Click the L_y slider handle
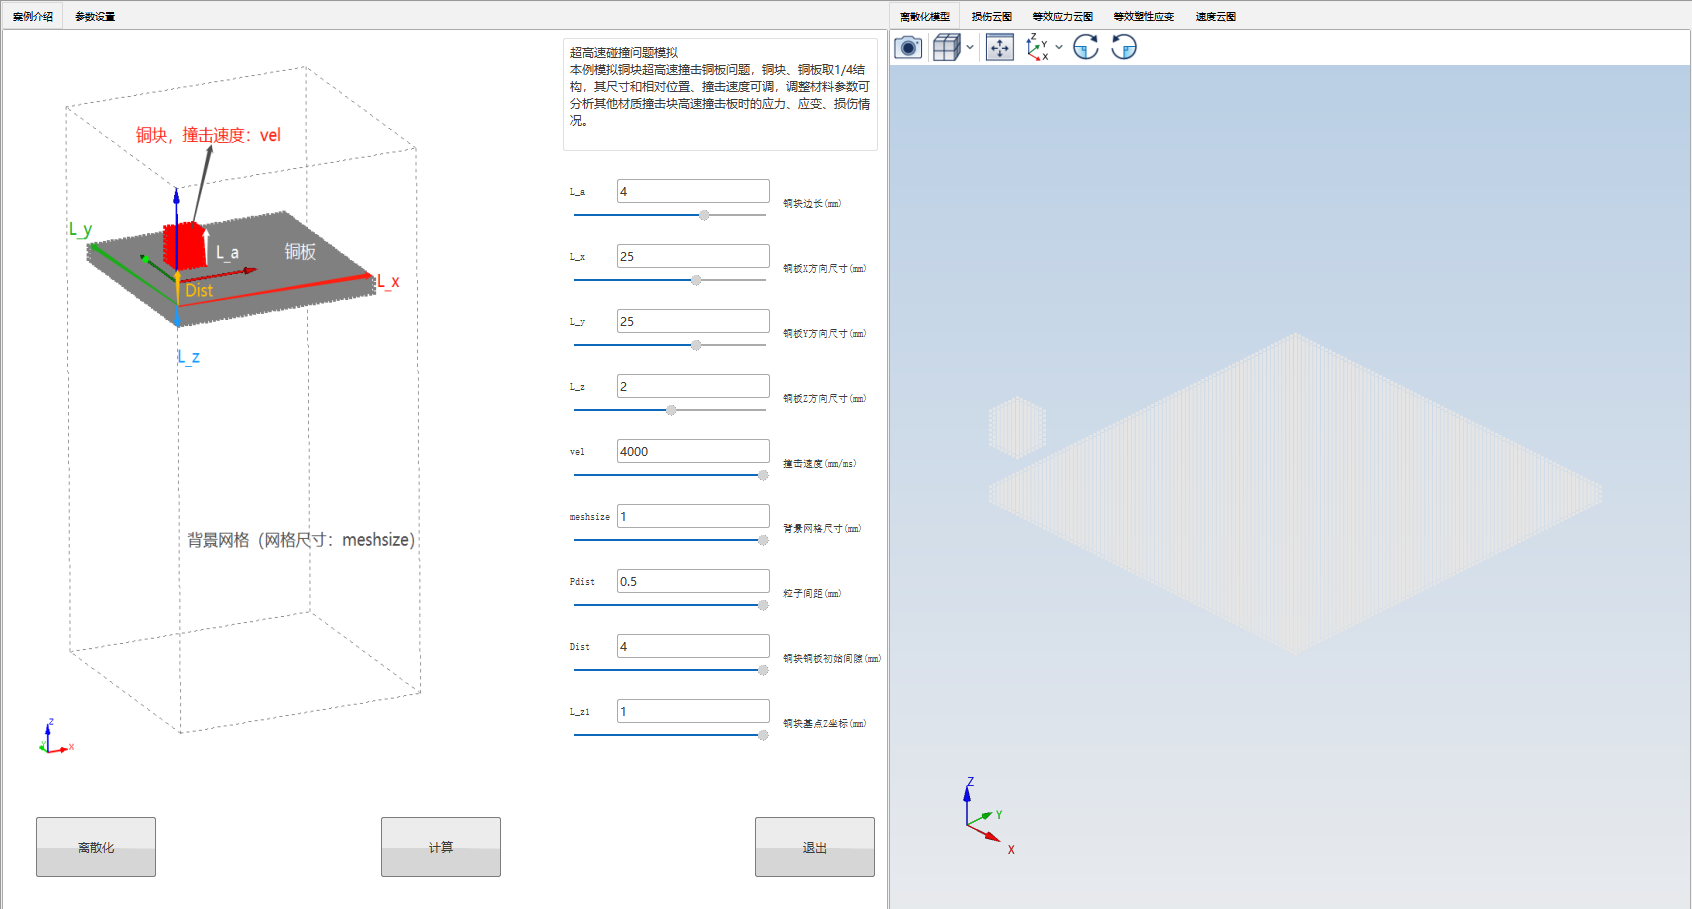 pos(696,345)
